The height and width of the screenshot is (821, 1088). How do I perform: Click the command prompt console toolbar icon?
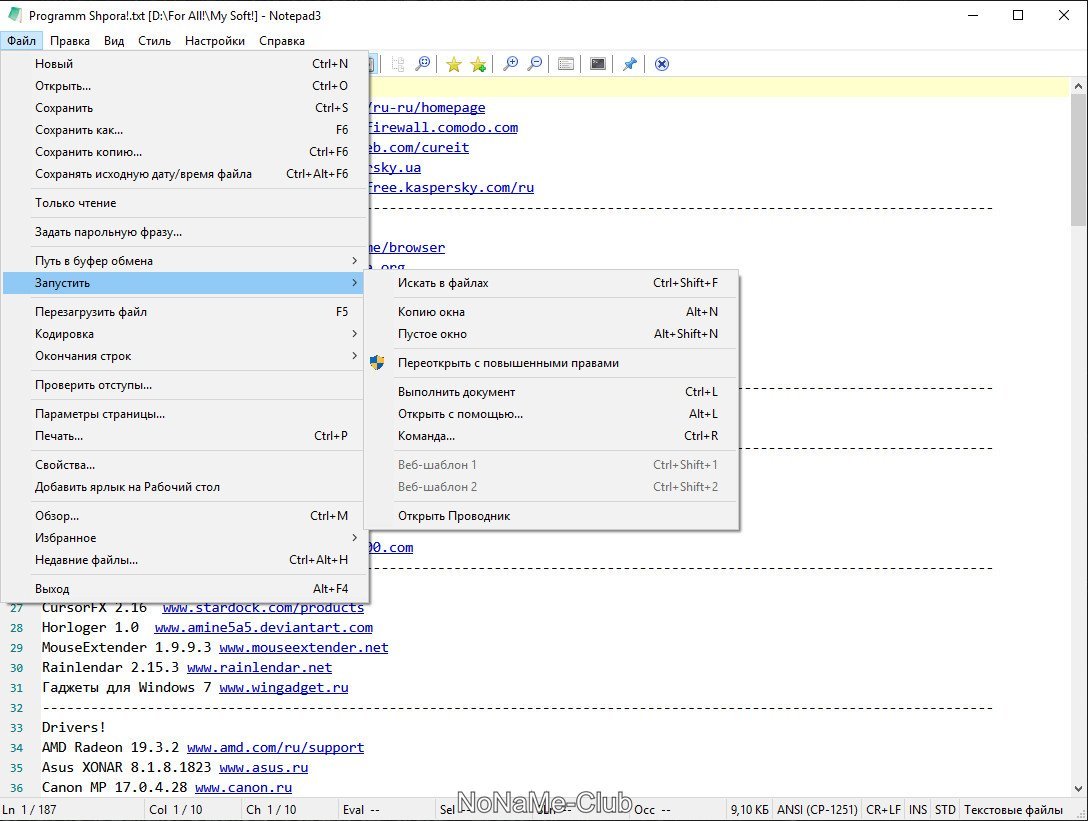(598, 64)
